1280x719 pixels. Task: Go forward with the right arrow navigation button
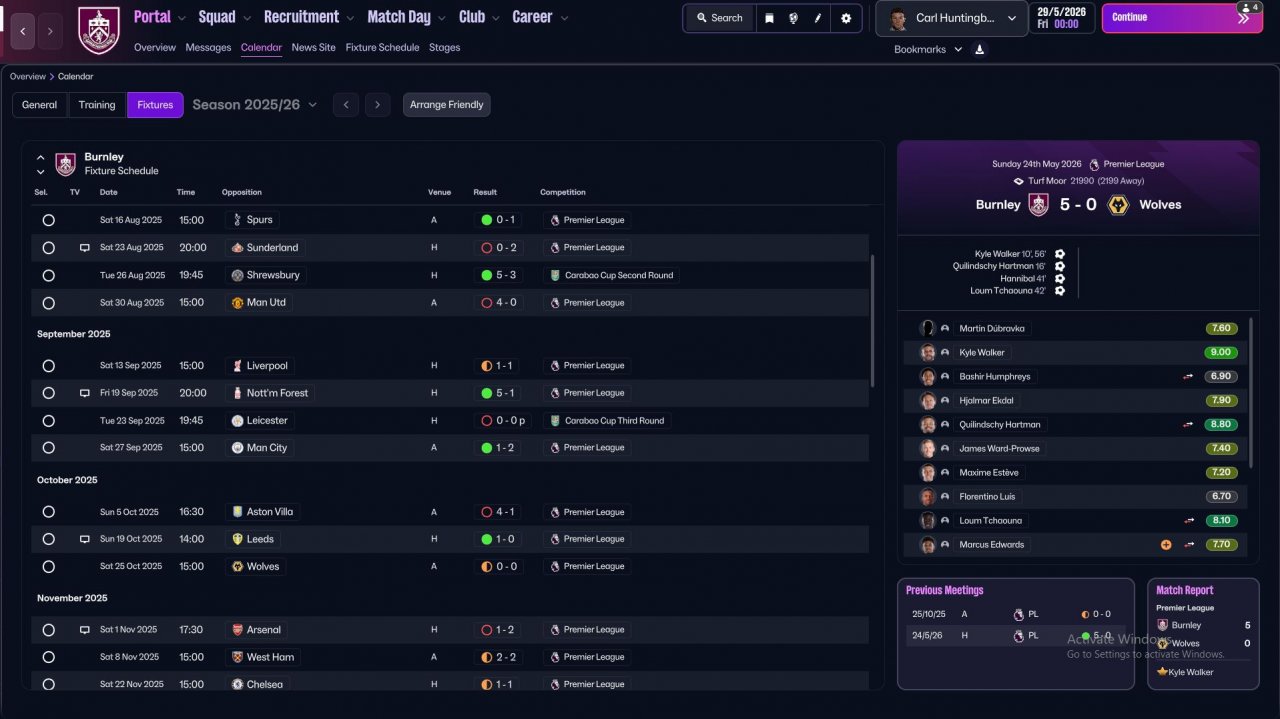pyautogui.click(x=50, y=31)
